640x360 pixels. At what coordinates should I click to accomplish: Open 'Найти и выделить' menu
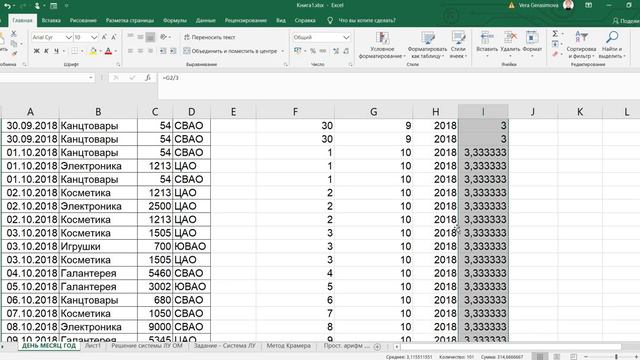(x=612, y=45)
